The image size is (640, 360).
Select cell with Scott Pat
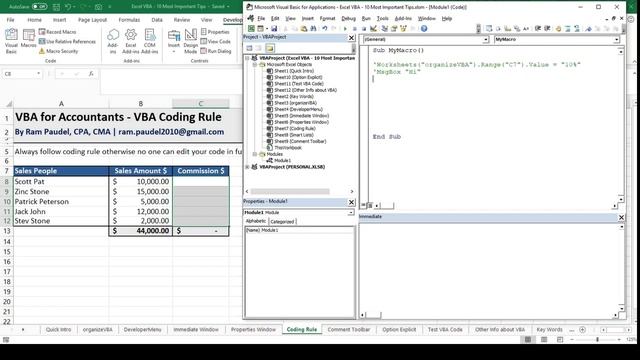pyautogui.click(x=61, y=181)
